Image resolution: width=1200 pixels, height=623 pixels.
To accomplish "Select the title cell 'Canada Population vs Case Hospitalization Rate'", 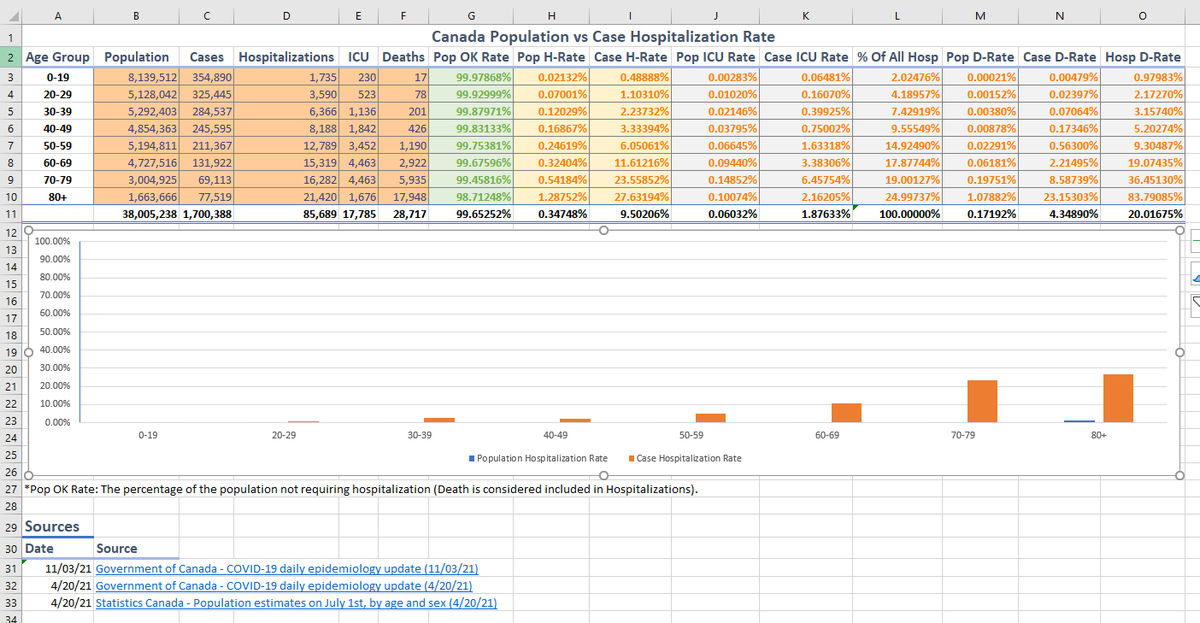I will [x=603, y=37].
